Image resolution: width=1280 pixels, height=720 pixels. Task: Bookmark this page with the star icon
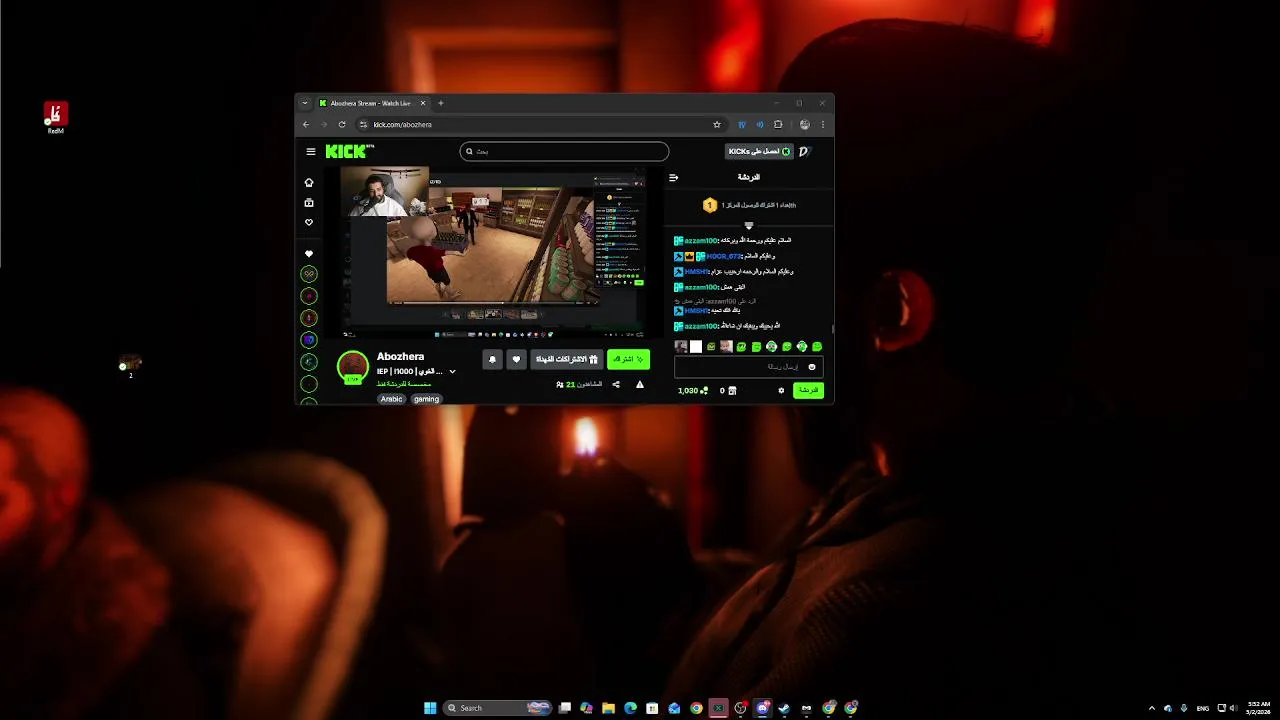pyautogui.click(x=717, y=125)
